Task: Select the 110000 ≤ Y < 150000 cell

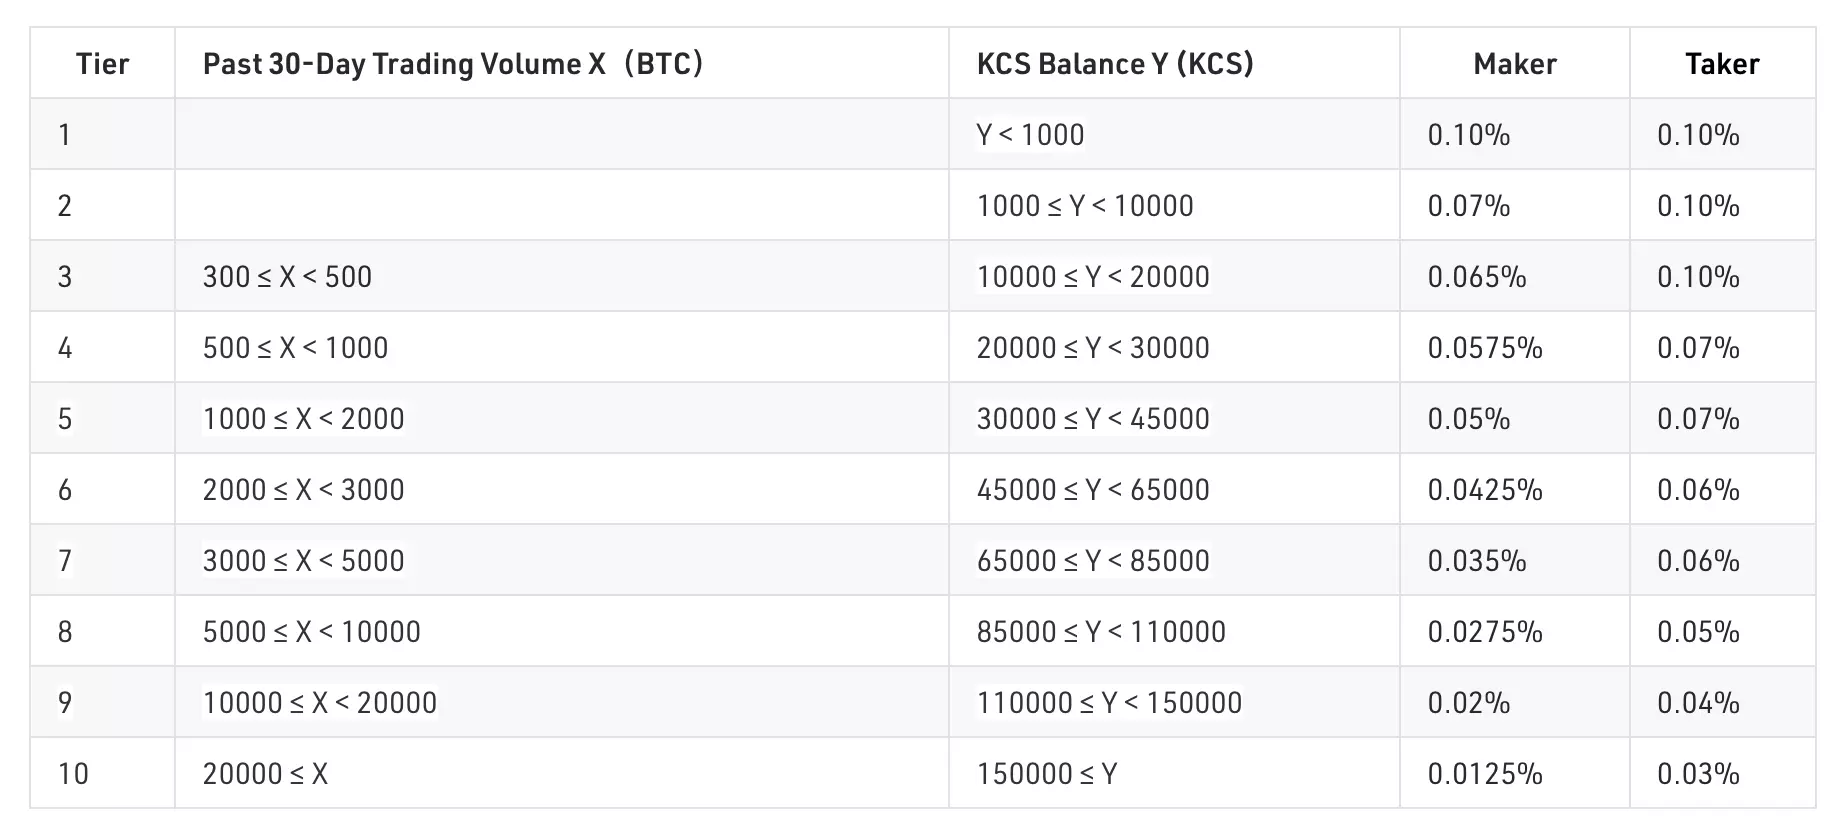Action: tap(1109, 703)
